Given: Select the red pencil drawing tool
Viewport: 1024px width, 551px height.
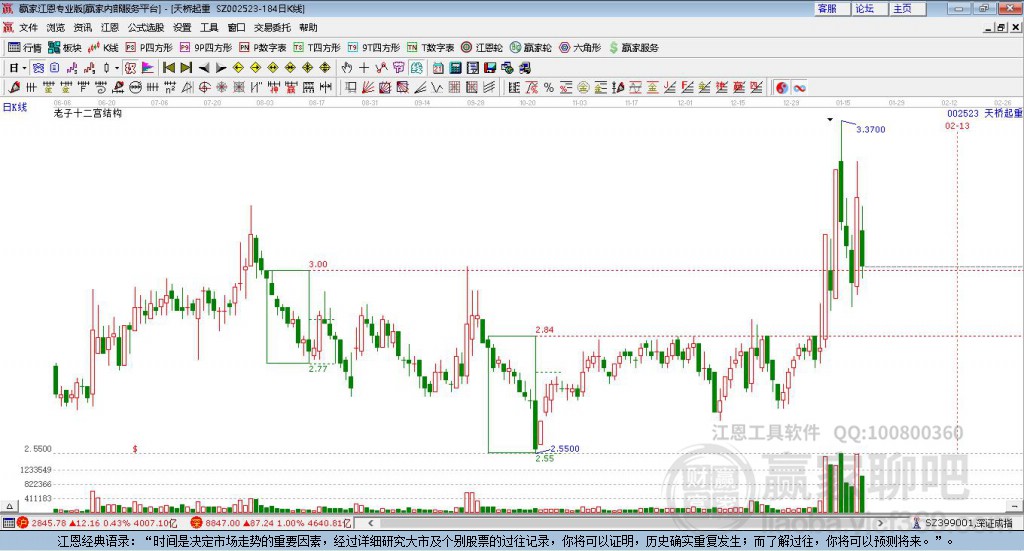Looking at the screenshot, I should [14, 87].
